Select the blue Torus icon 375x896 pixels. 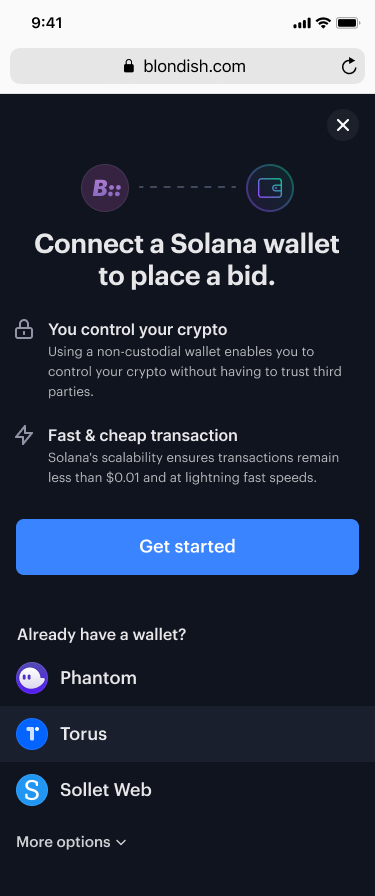pyautogui.click(x=32, y=734)
